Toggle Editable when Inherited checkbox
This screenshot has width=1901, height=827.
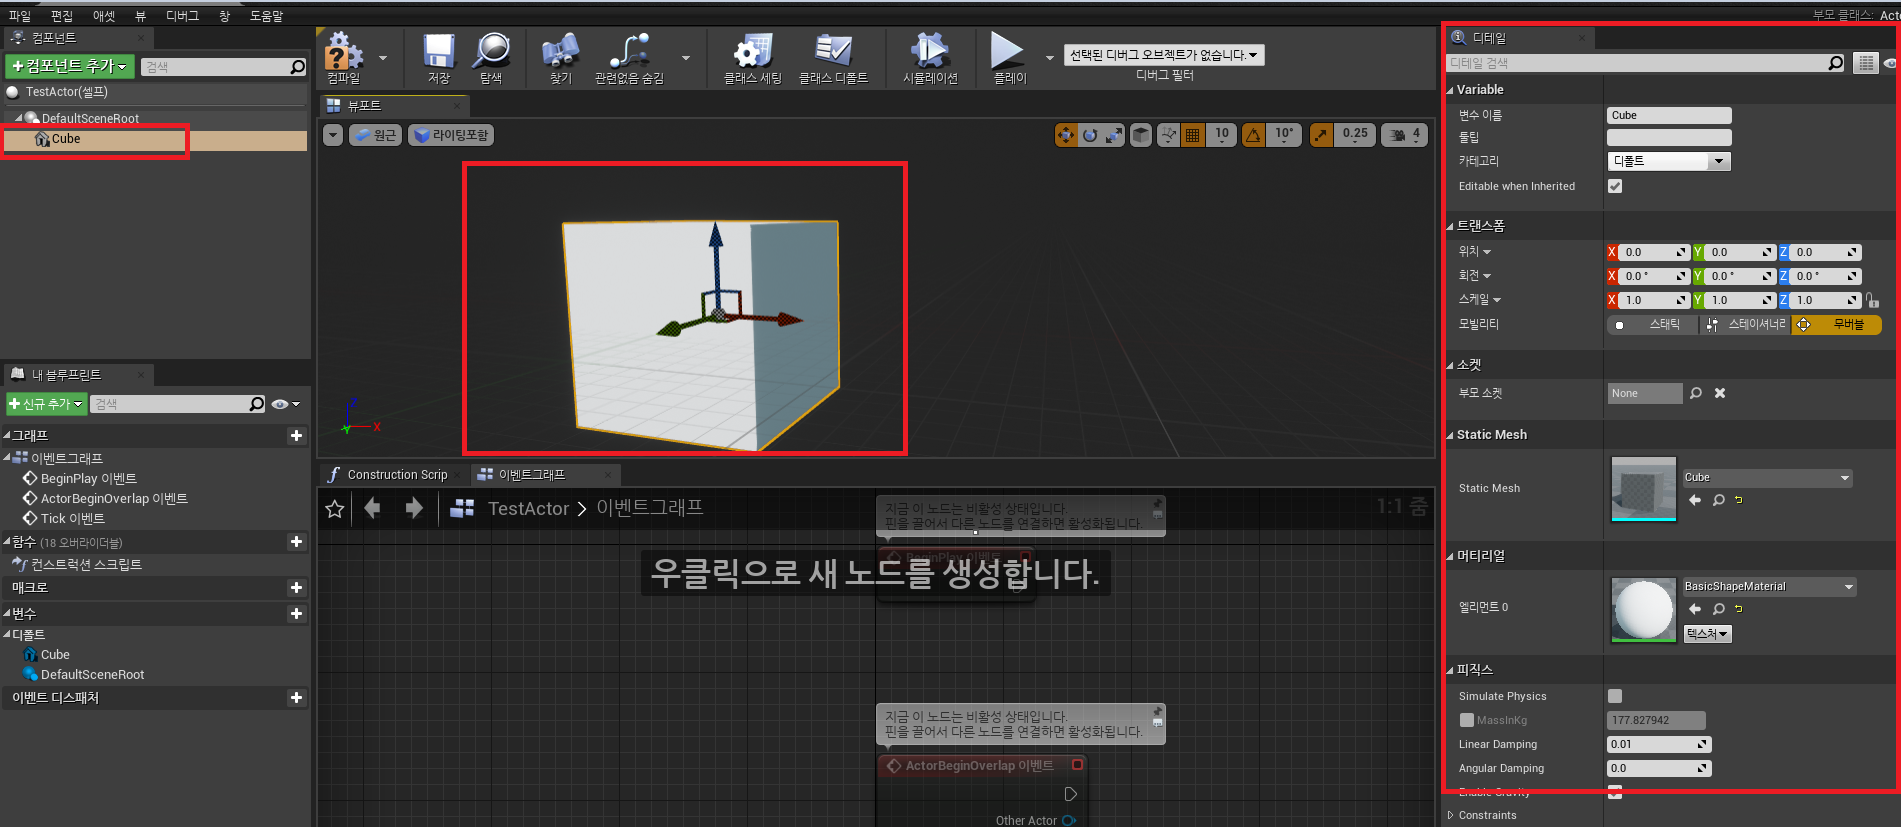(1615, 186)
